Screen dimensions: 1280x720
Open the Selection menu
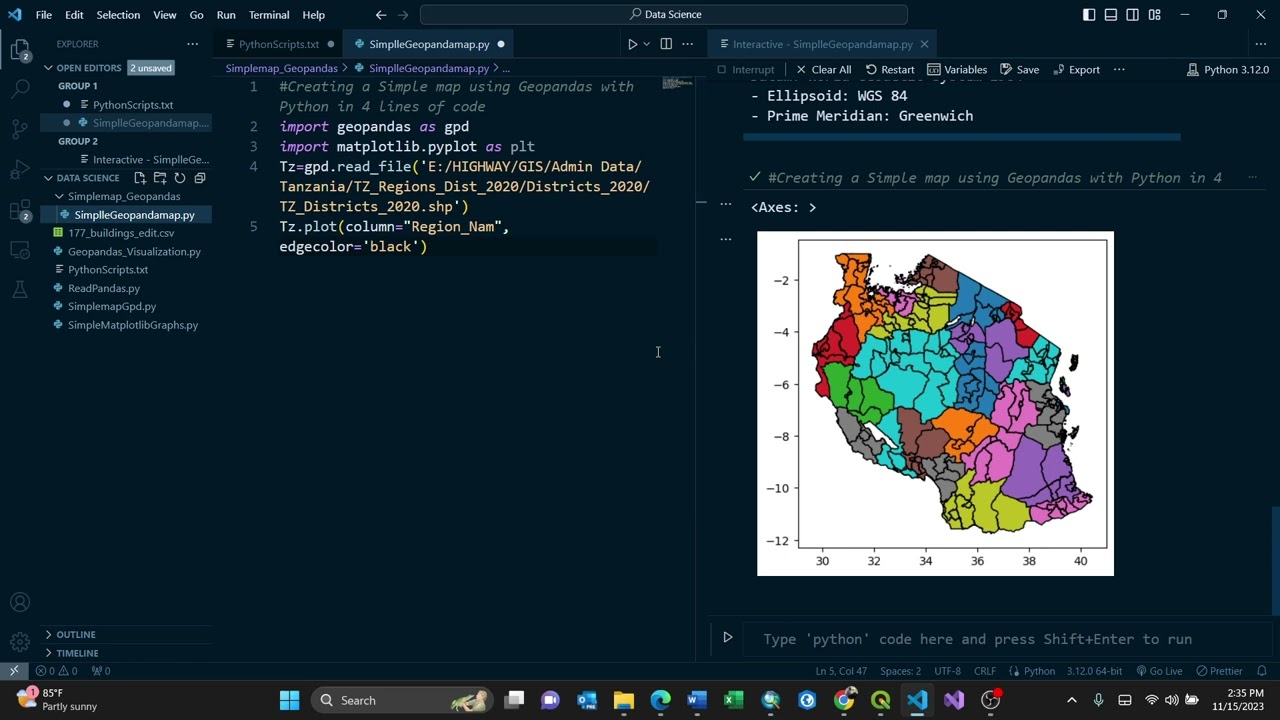coord(118,15)
